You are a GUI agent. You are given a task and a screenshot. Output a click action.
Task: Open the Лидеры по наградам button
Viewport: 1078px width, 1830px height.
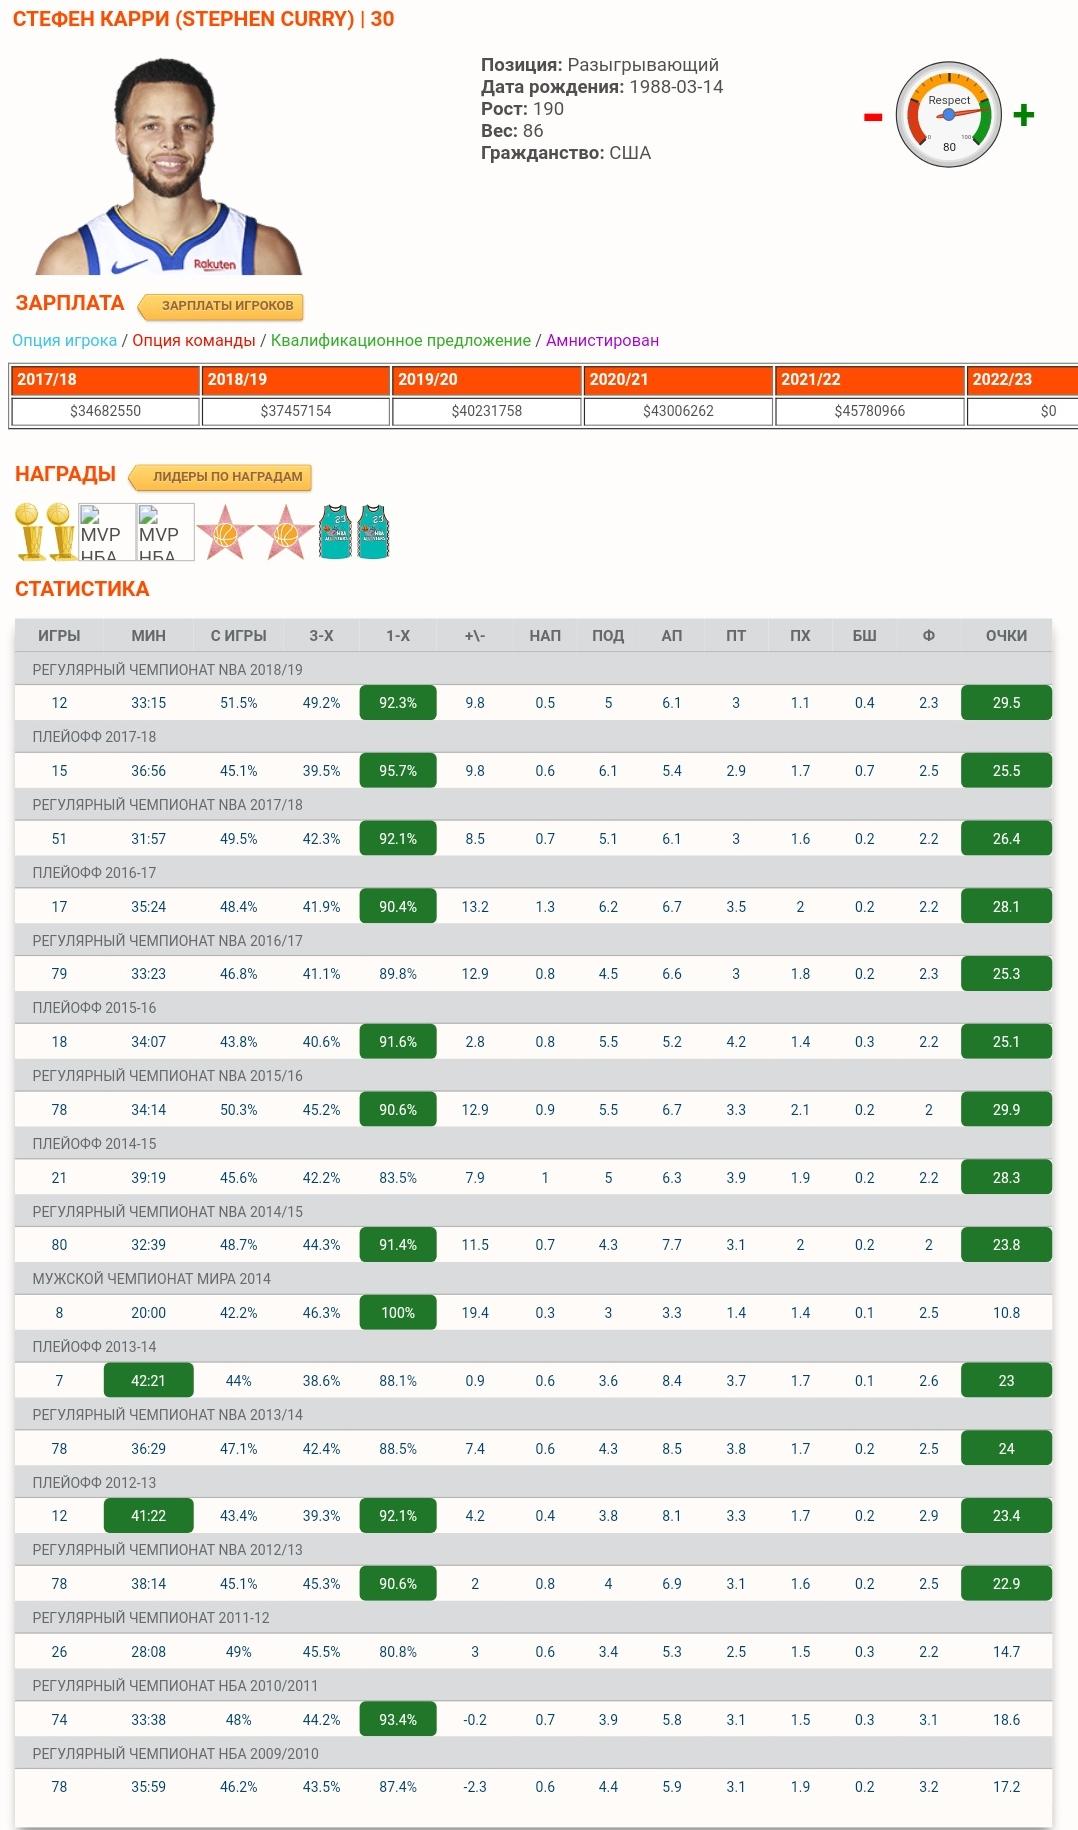(x=220, y=477)
